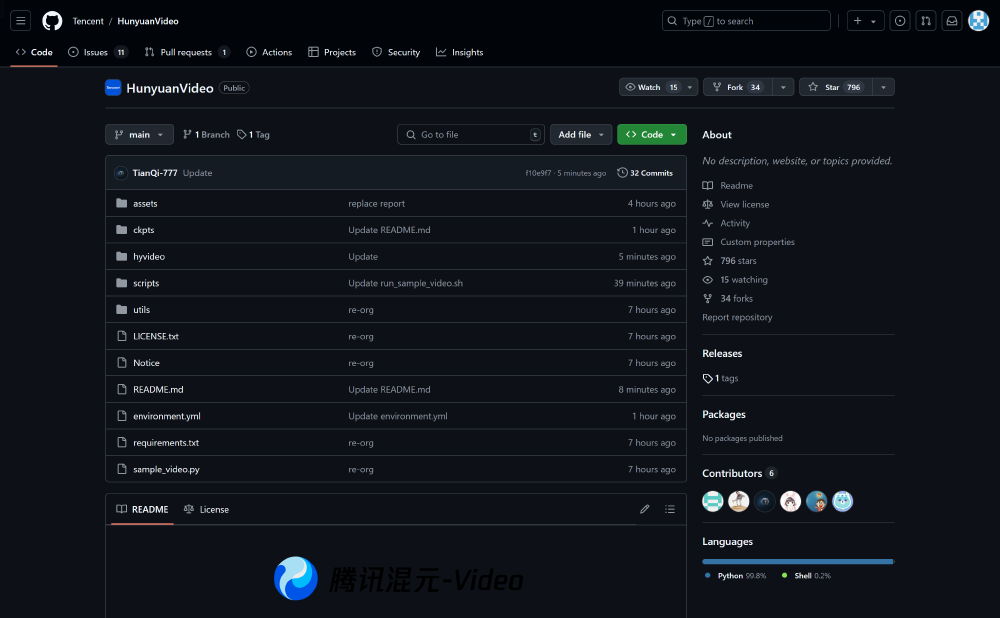The image size is (1000, 618).
Task: Expand the green Code dropdown
Action: 651,134
